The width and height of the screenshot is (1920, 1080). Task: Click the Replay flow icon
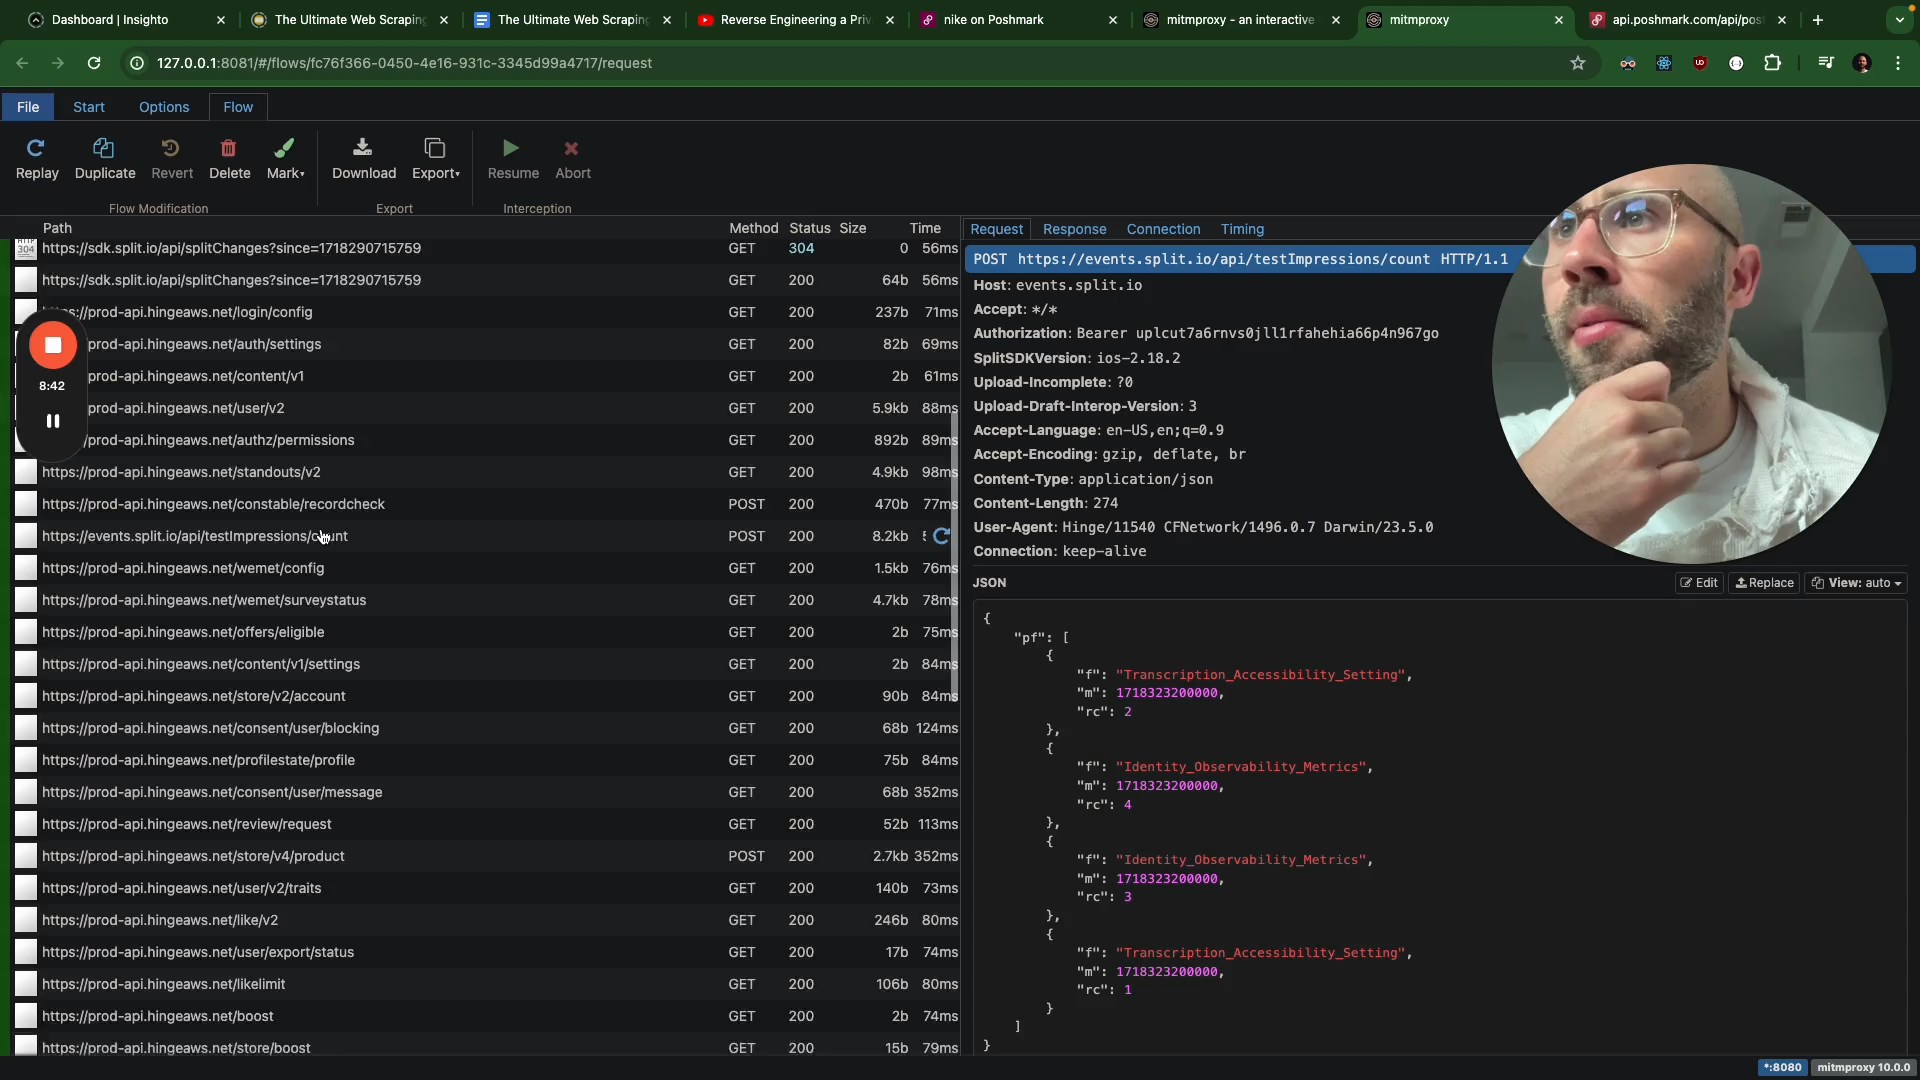coord(37,149)
